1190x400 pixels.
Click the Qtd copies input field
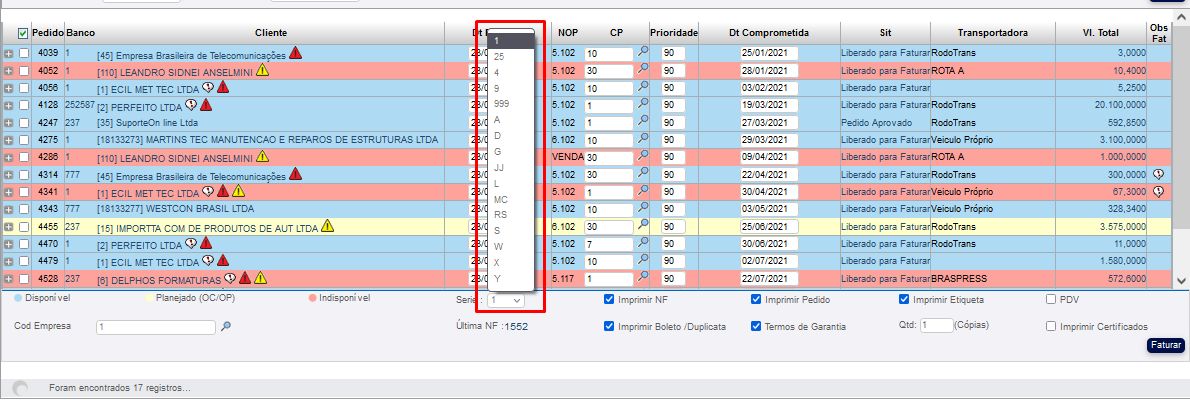tap(936, 326)
